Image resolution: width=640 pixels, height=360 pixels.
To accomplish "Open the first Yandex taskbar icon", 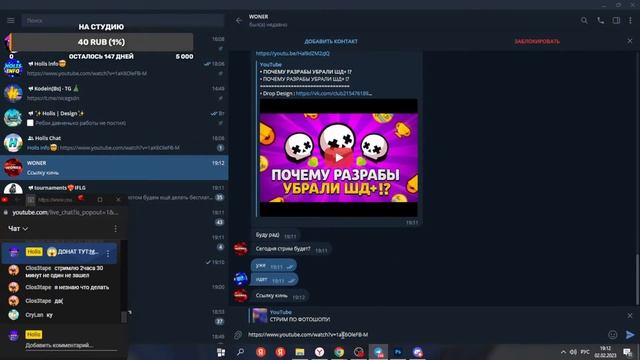I will [x=261, y=352].
